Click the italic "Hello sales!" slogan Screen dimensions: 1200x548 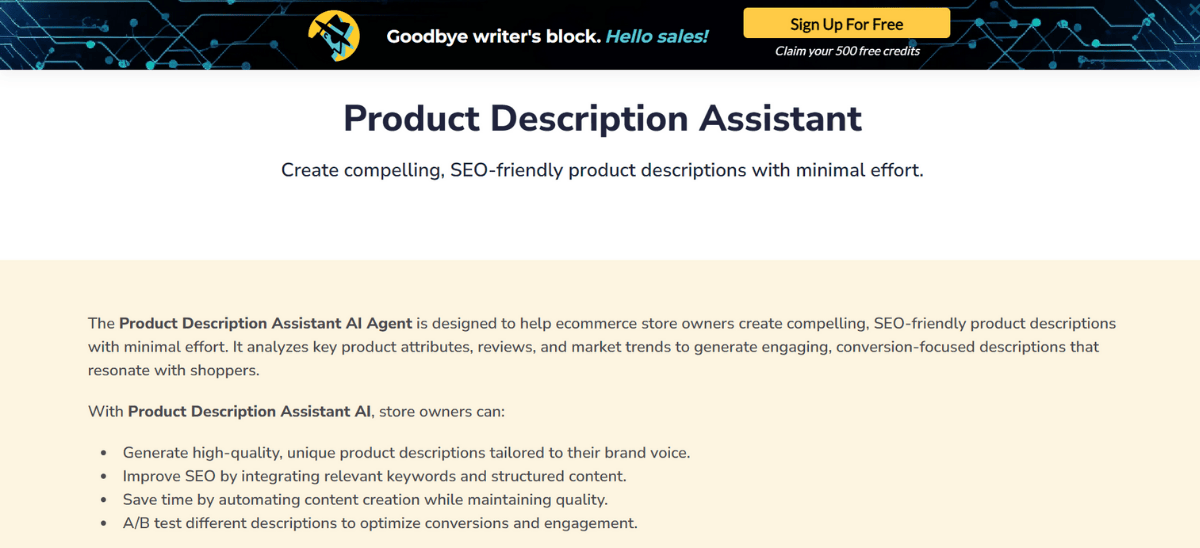[x=657, y=37]
